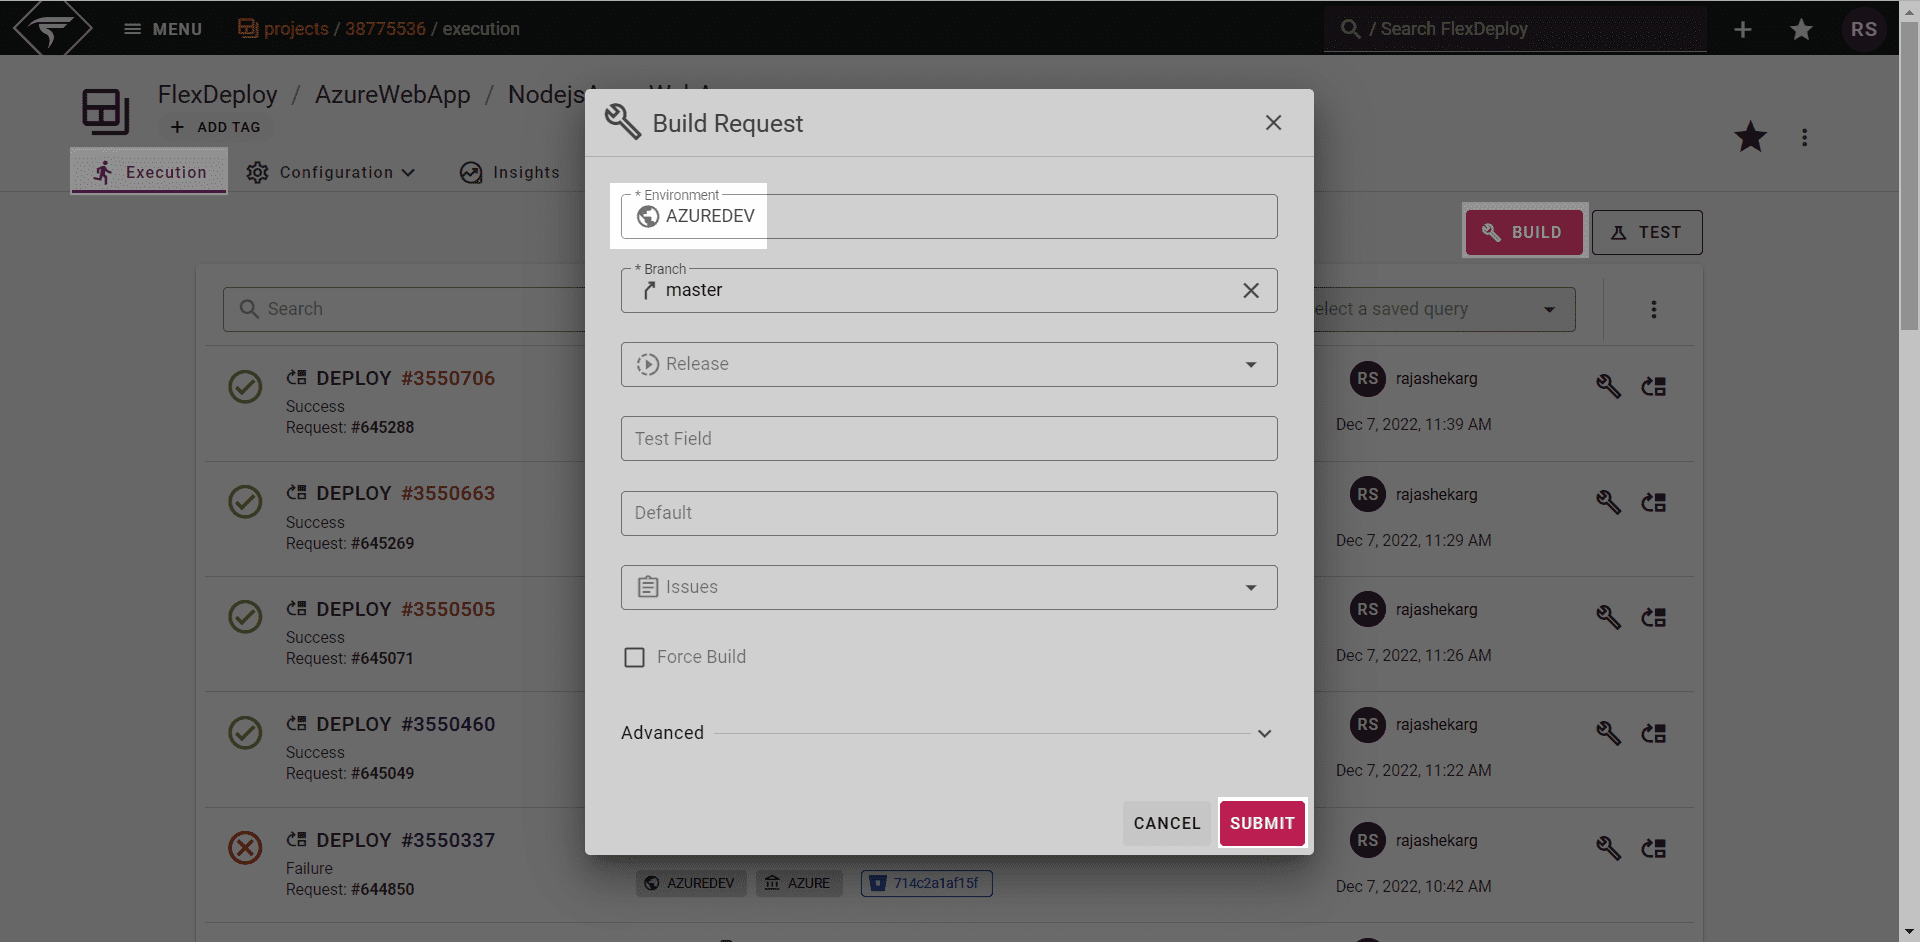Click Request #645288 text
The width and height of the screenshot is (1920, 942).
[x=350, y=427]
